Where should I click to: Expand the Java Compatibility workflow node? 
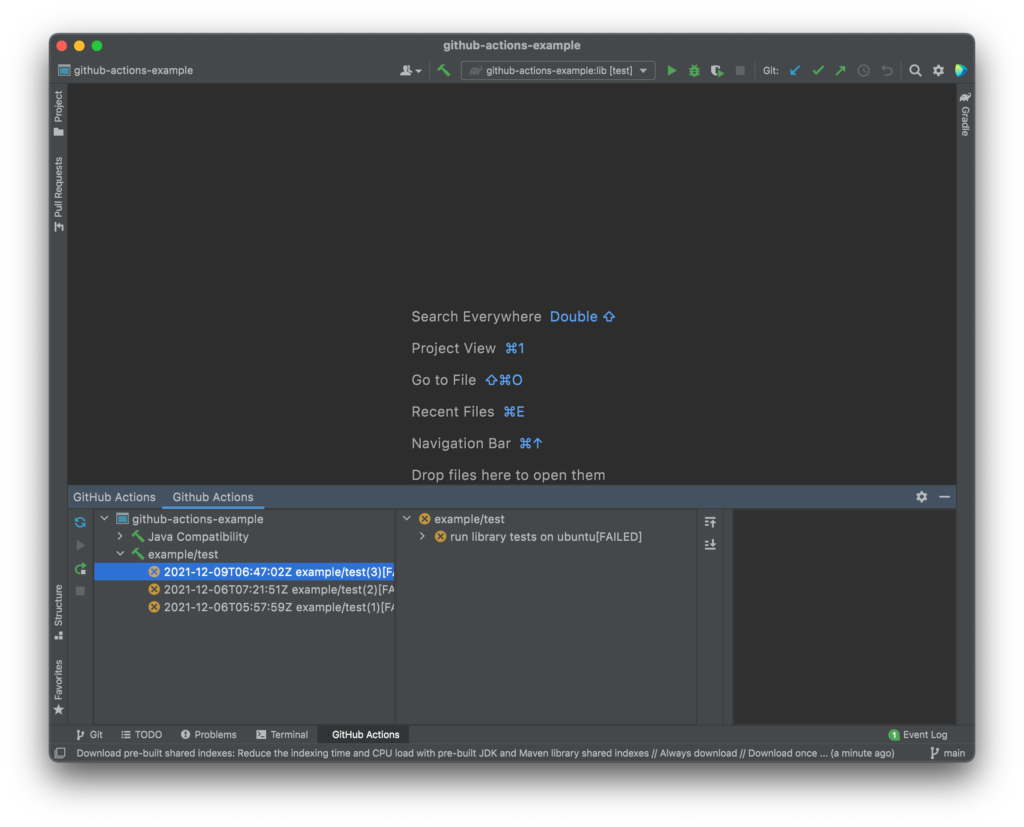click(120, 536)
